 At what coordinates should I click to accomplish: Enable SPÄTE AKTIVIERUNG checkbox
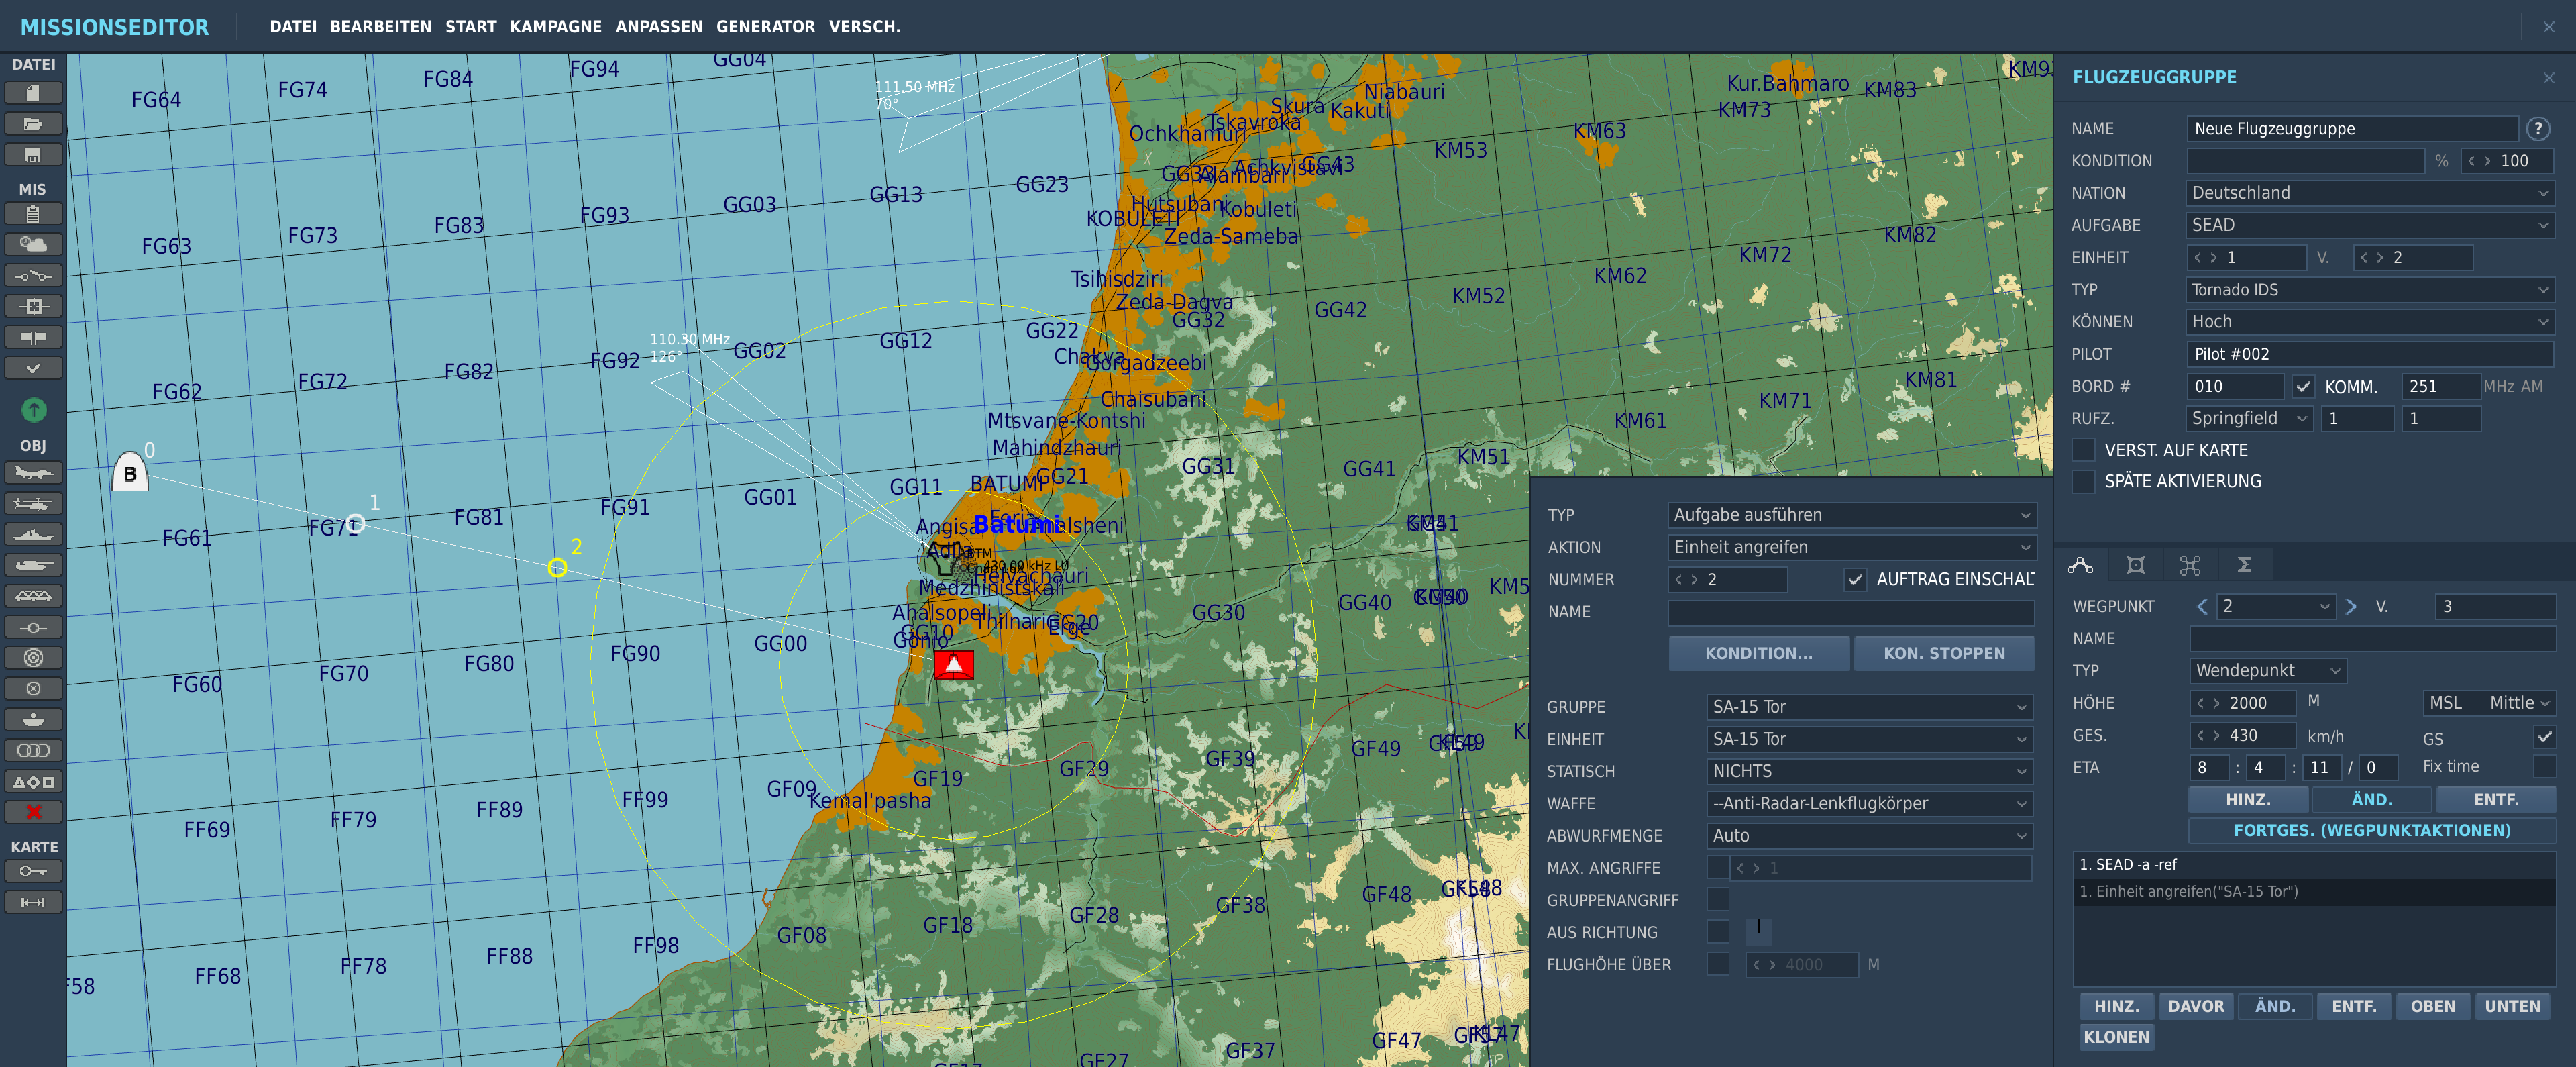click(x=2083, y=482)
